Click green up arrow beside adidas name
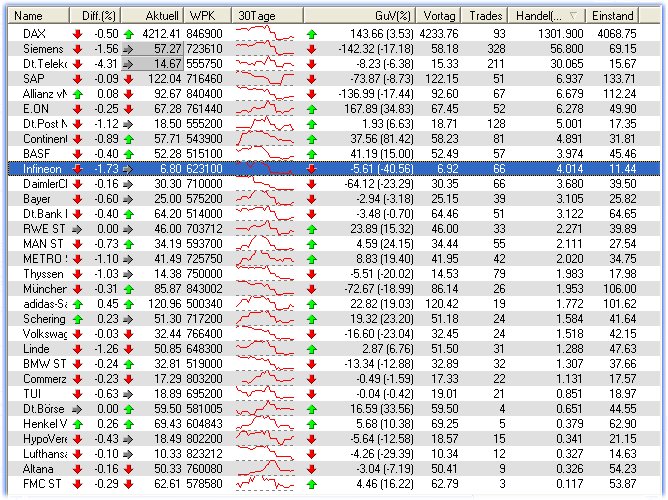The width and height of the screenshot is (668, 500). tap(77, 304)
